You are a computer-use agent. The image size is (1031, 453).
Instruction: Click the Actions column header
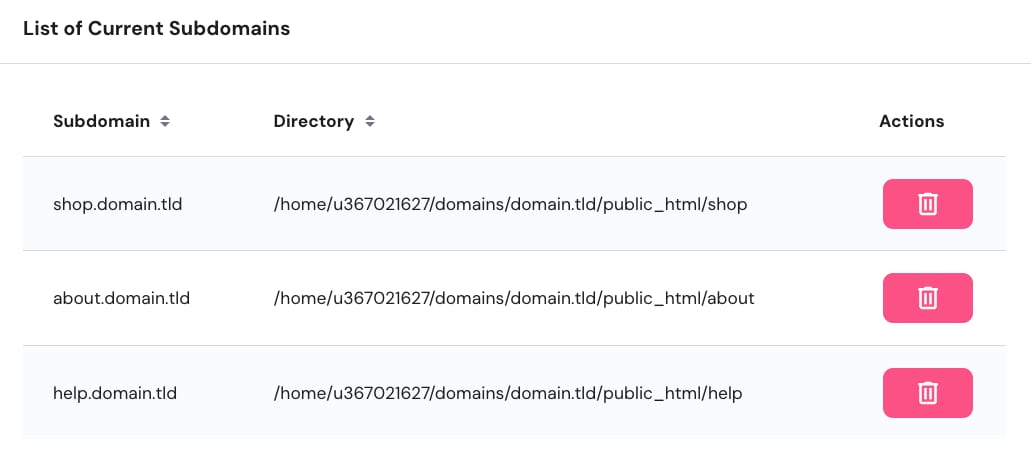click(x=911, y=121)
